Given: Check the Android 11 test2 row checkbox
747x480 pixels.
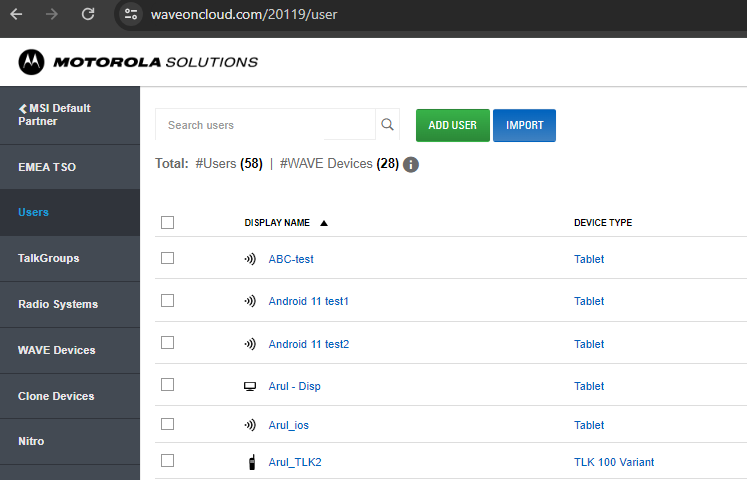Looking at the screenshot, I should coord(167,342).
